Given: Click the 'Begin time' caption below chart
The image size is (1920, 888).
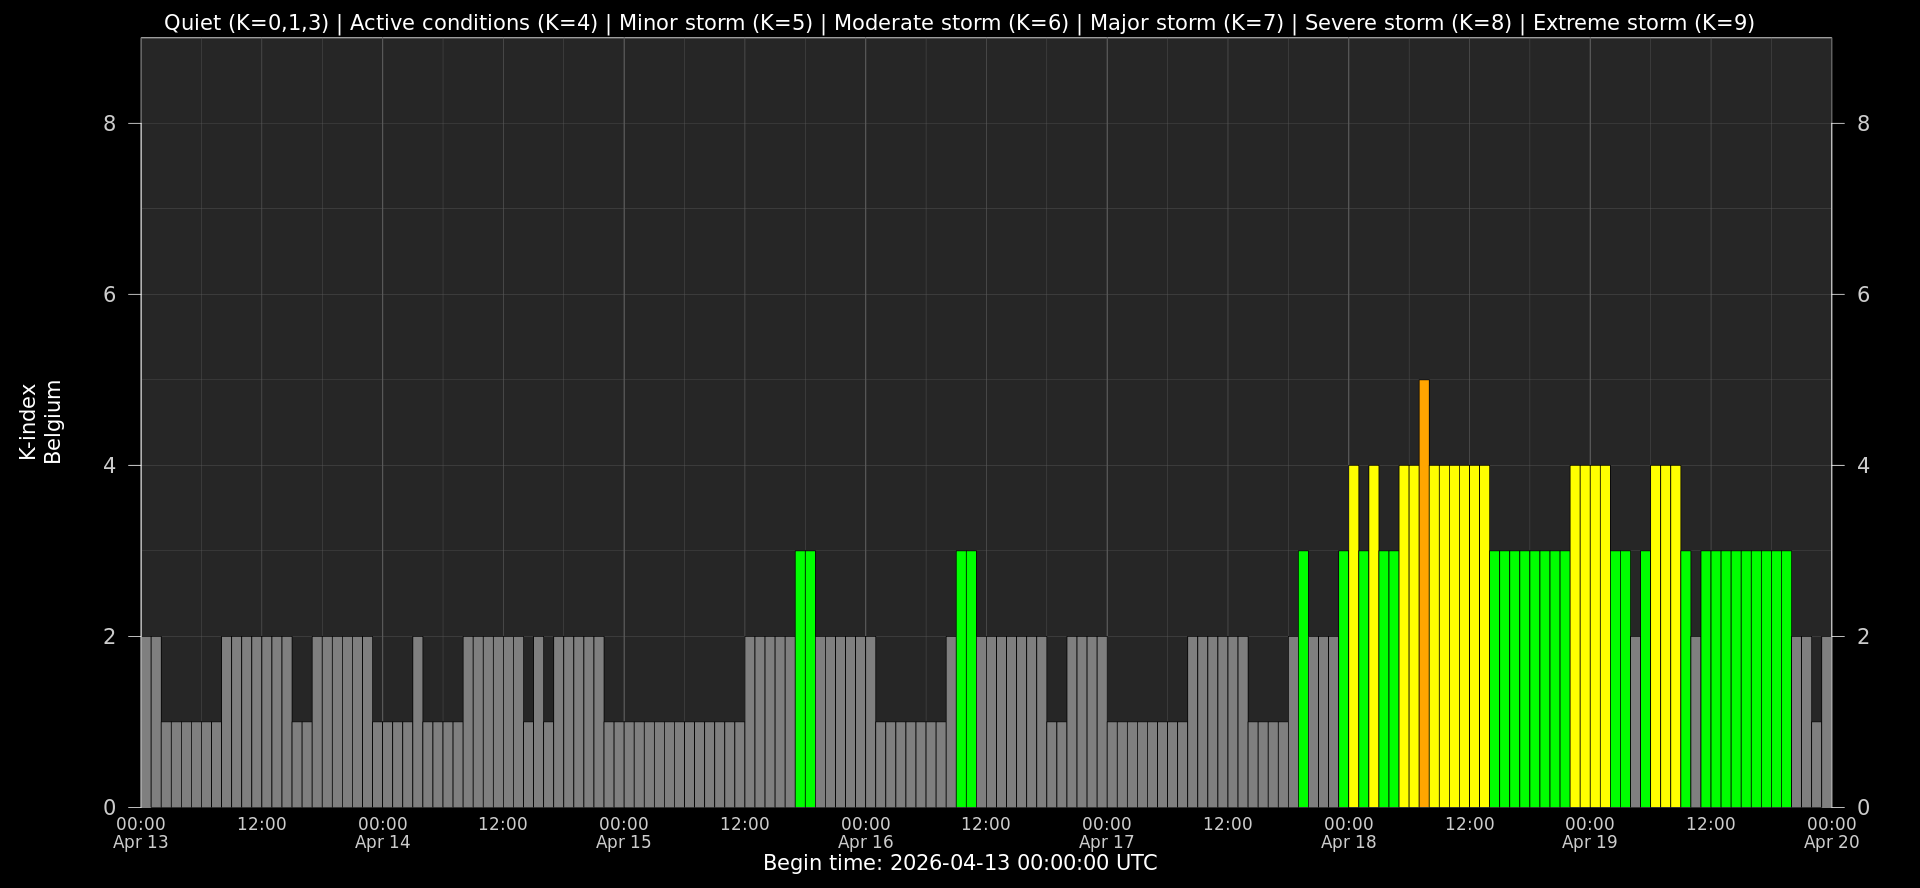Looking at the screenshot, I should [x=960, y=863].
